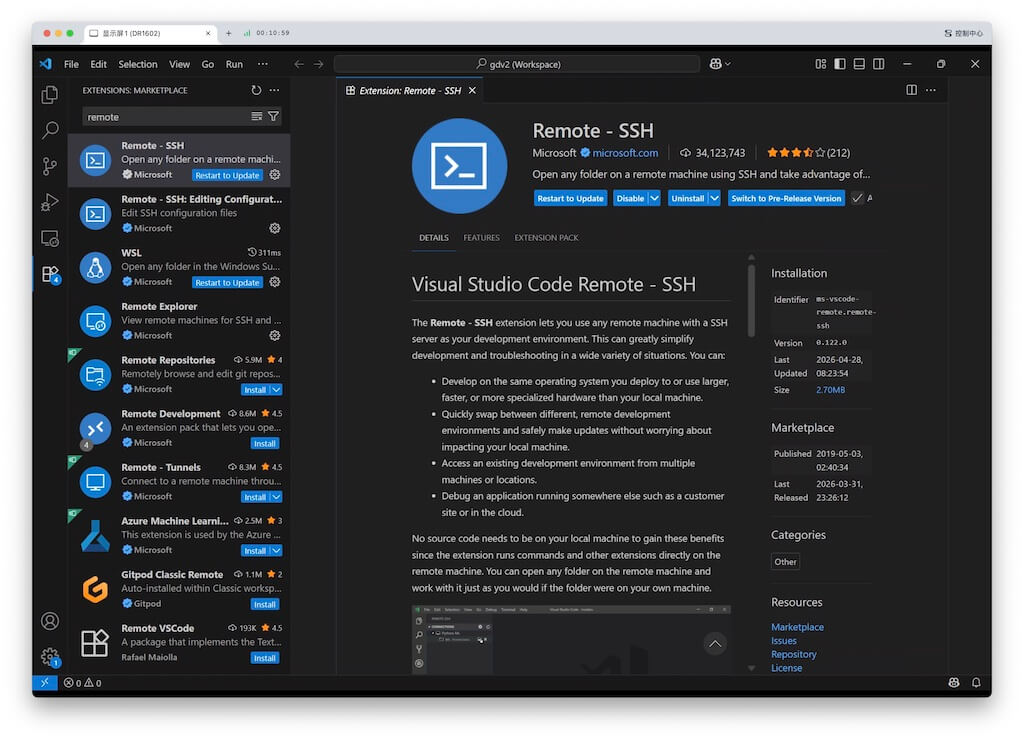Open the Run and Debug view
This screenshot has height=740, width=1024.
pyautogui.click(x=49, y=202)
